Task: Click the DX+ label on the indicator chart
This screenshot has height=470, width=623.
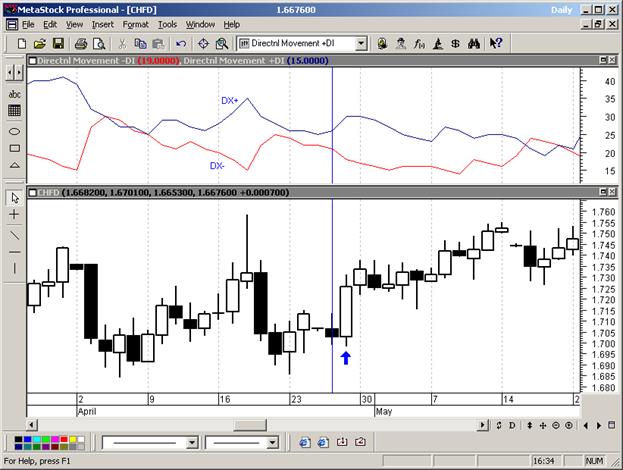Action: (229, 101)
